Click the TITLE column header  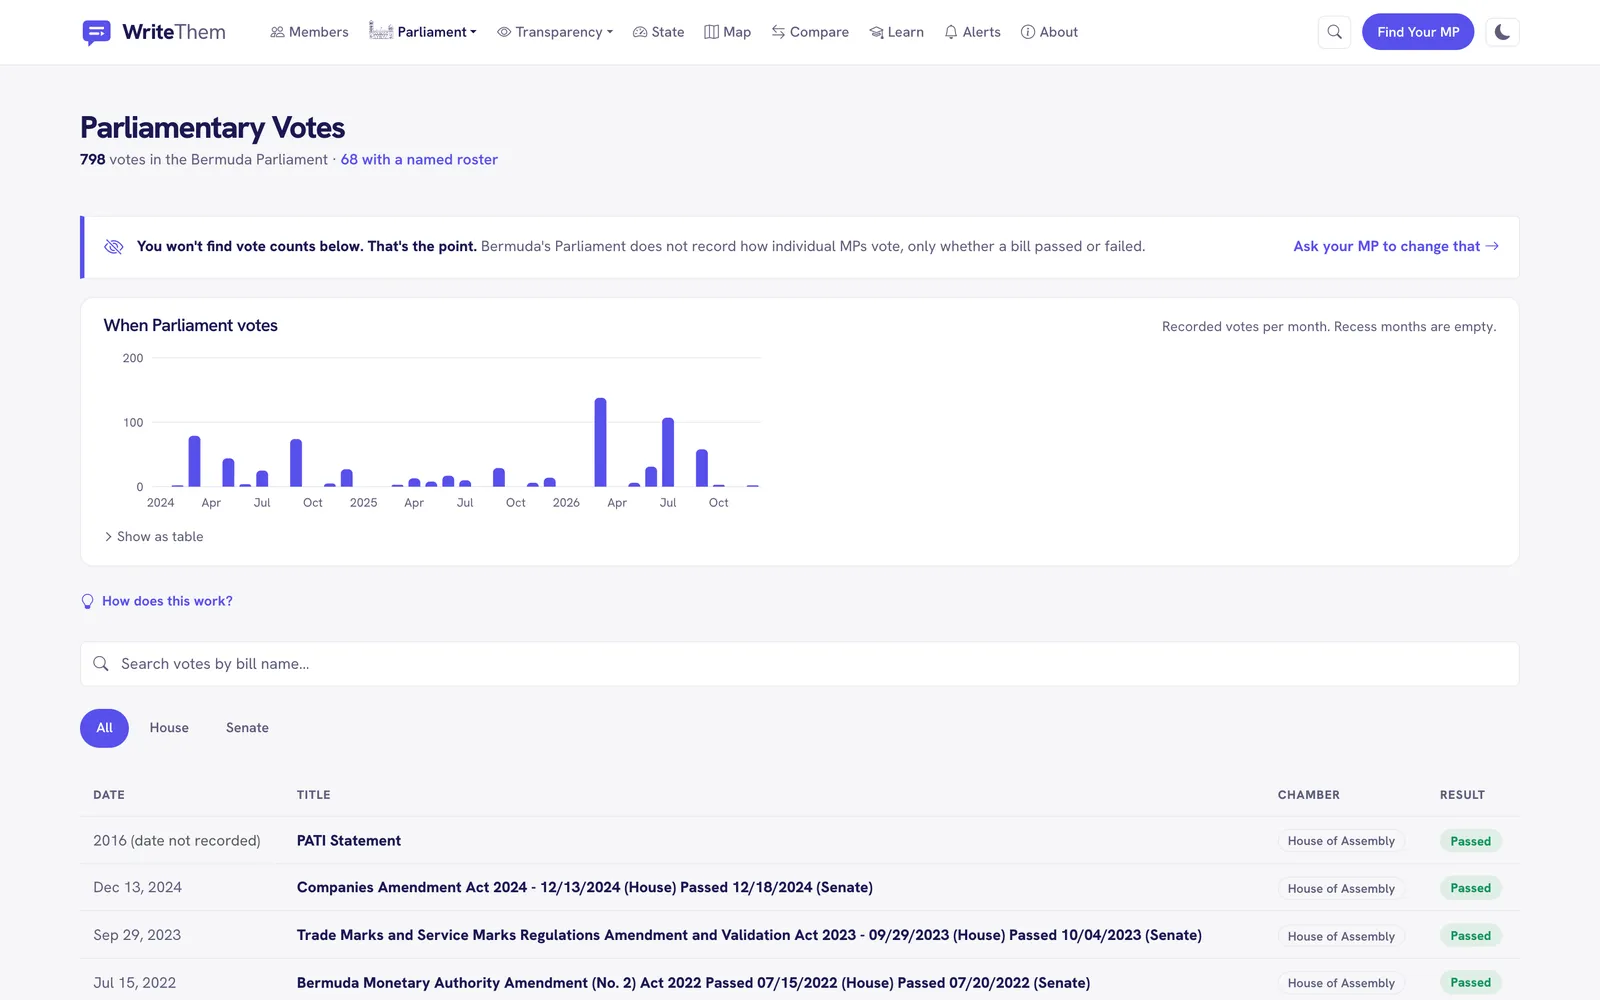point(313,795)
